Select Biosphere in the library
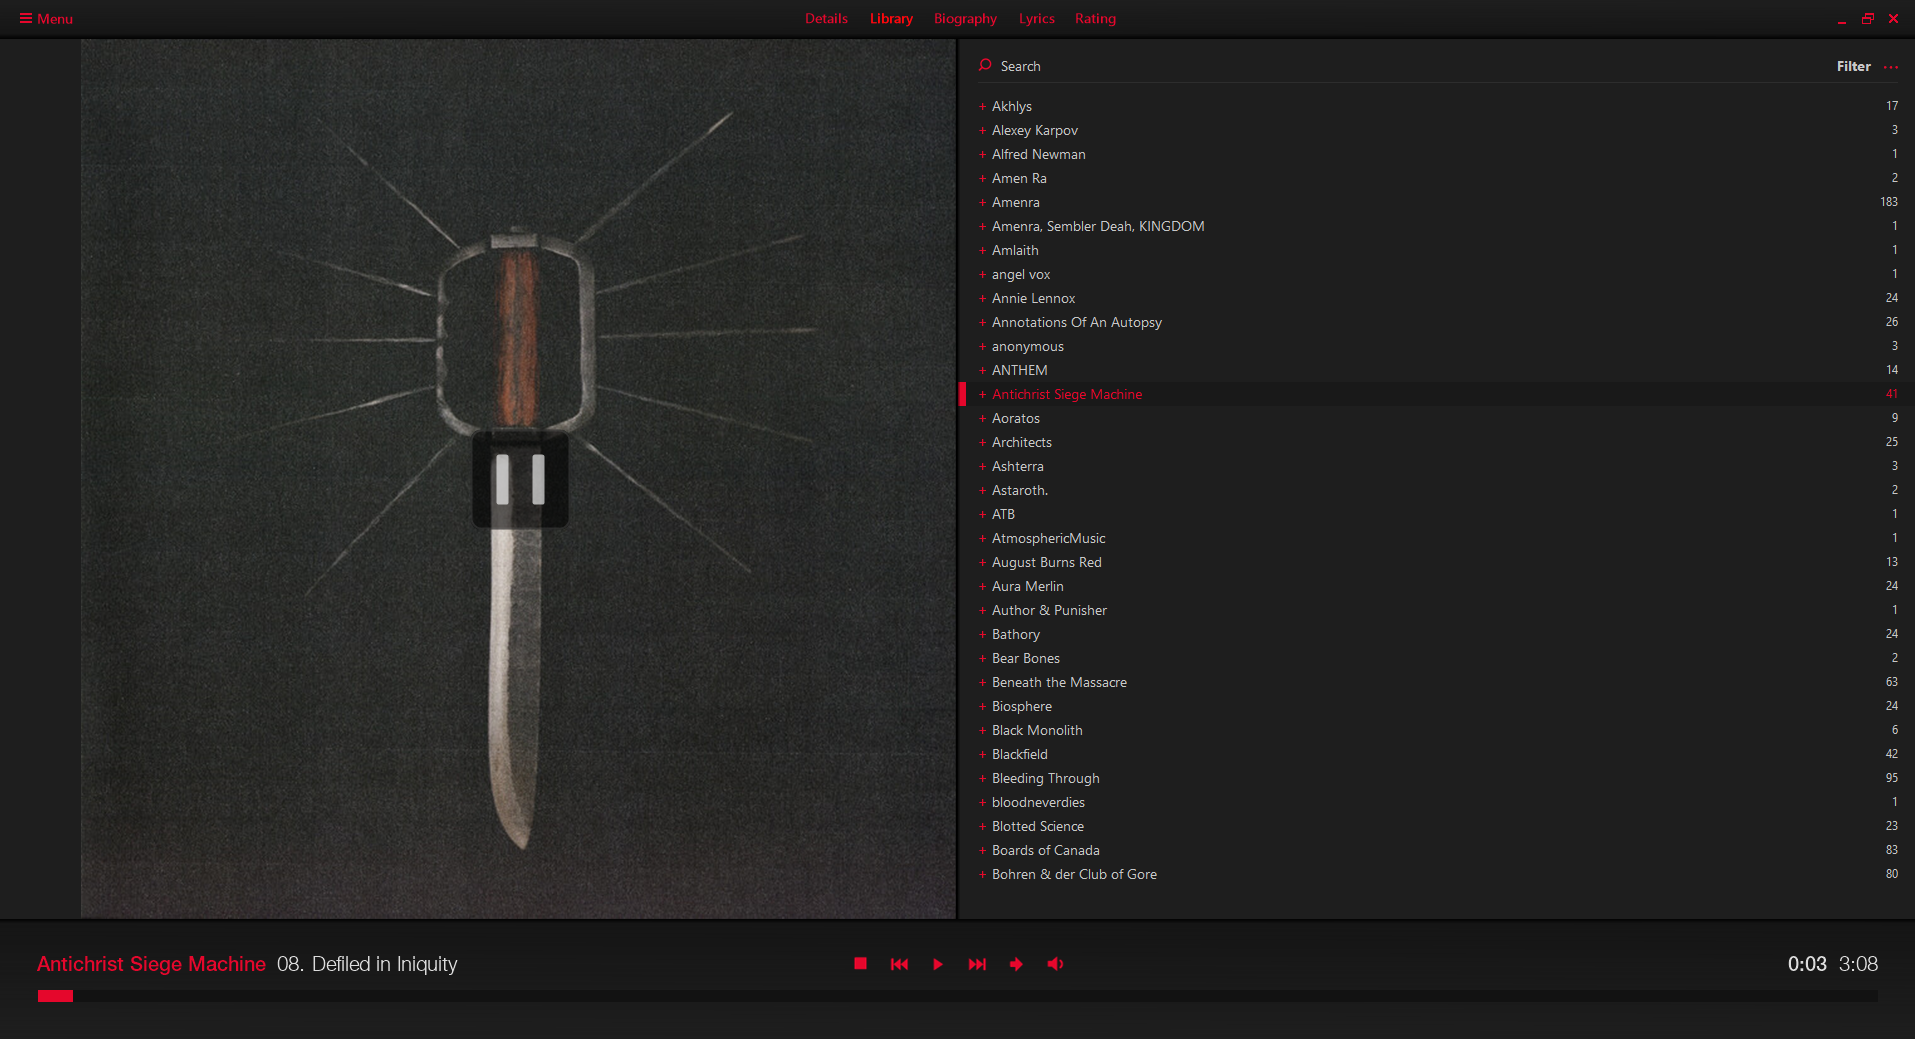1915x1039 pixels. [x=1021, y=706]
